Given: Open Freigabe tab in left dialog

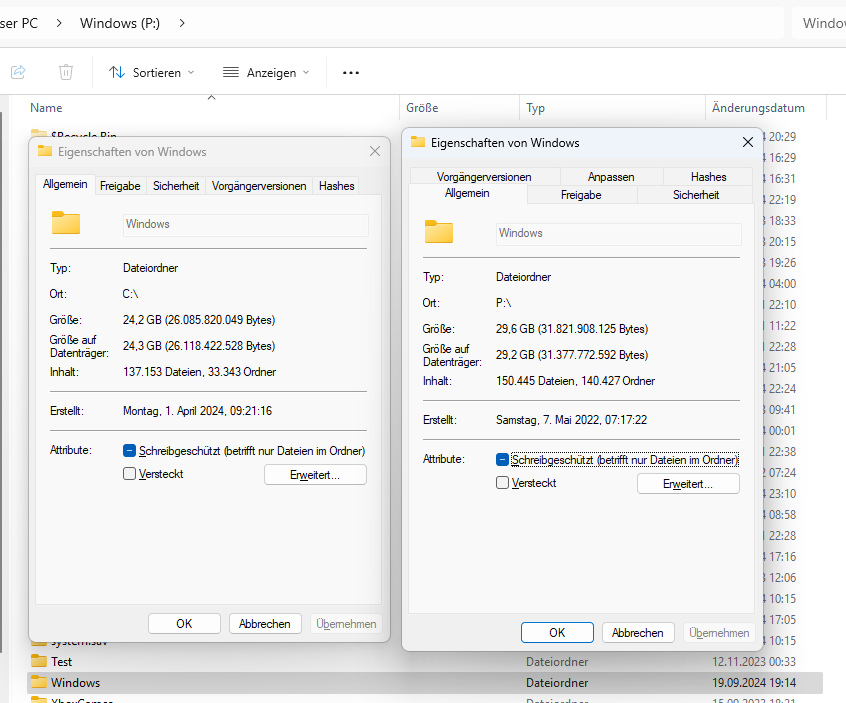Looking at the screenshot, I should (120, 186).
